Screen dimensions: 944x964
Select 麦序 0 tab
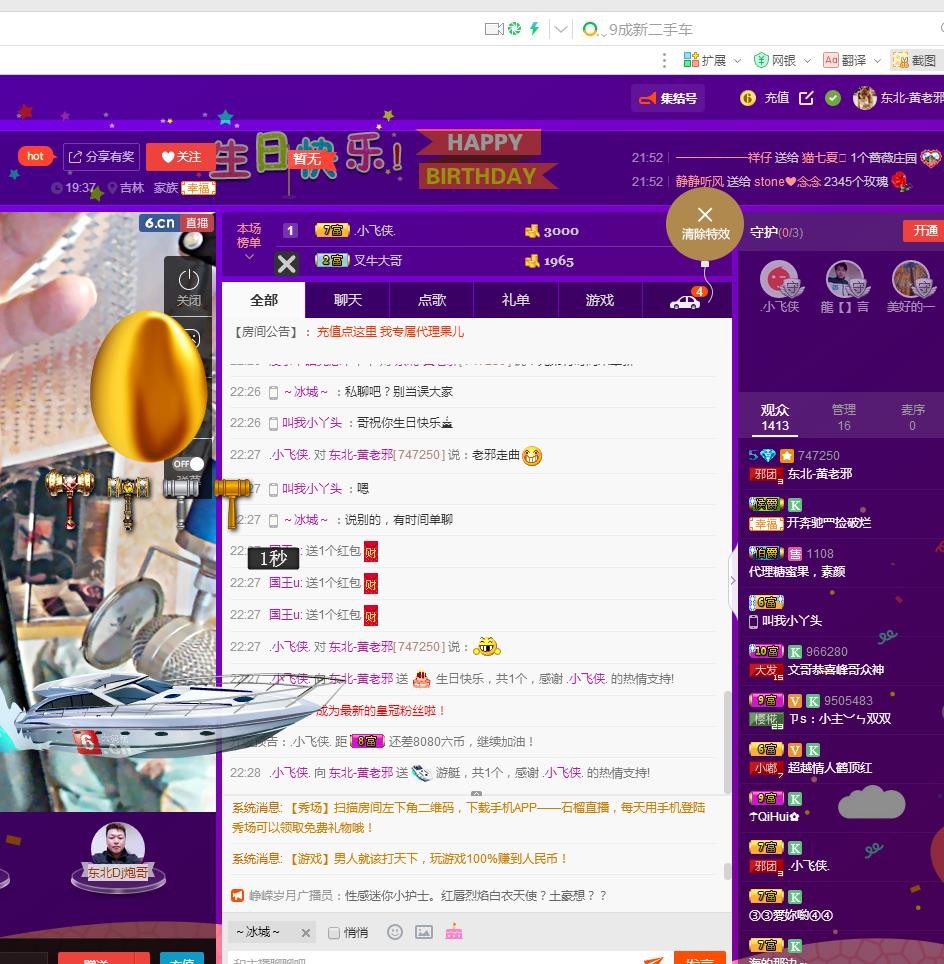click(x=913, y=417)
